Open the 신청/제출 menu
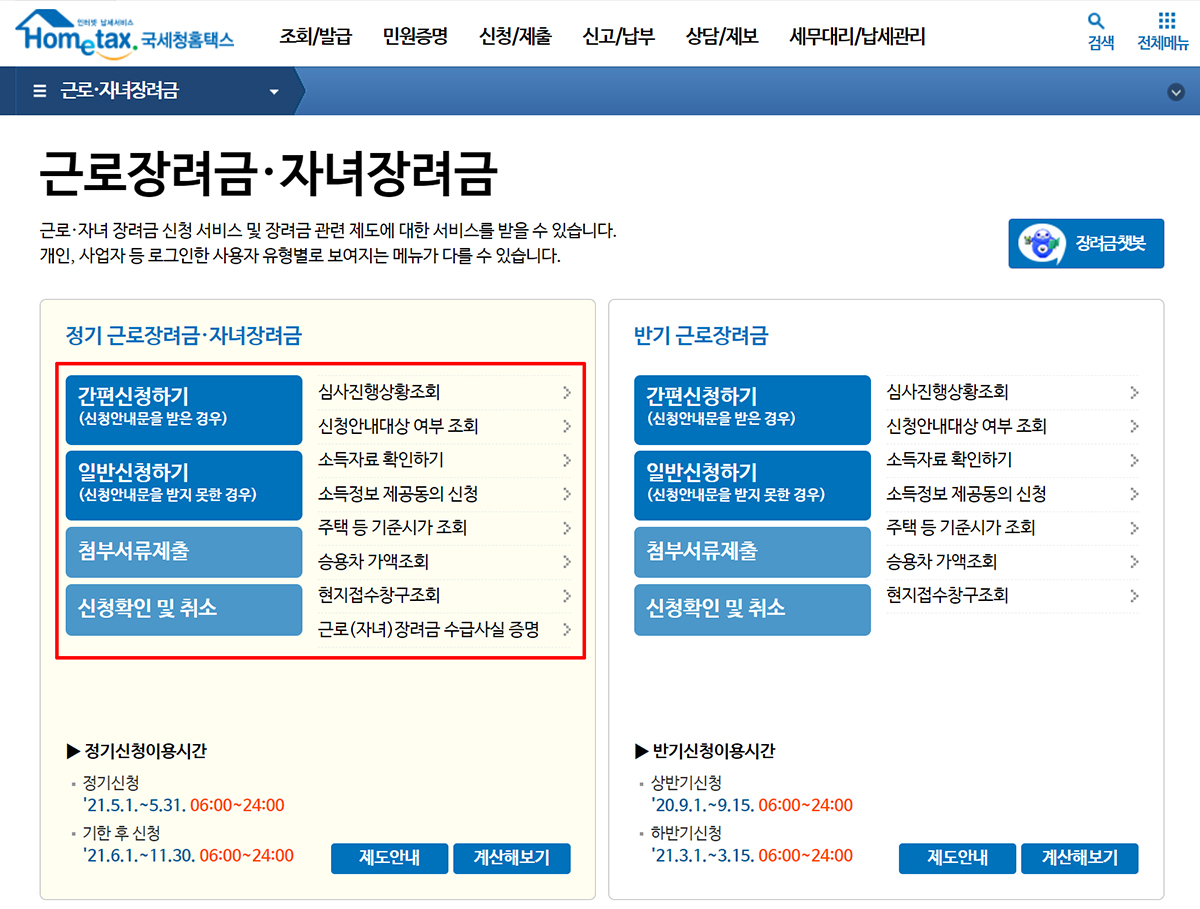1200x909 pixels. pyautogui.click(x=515, y=37)
